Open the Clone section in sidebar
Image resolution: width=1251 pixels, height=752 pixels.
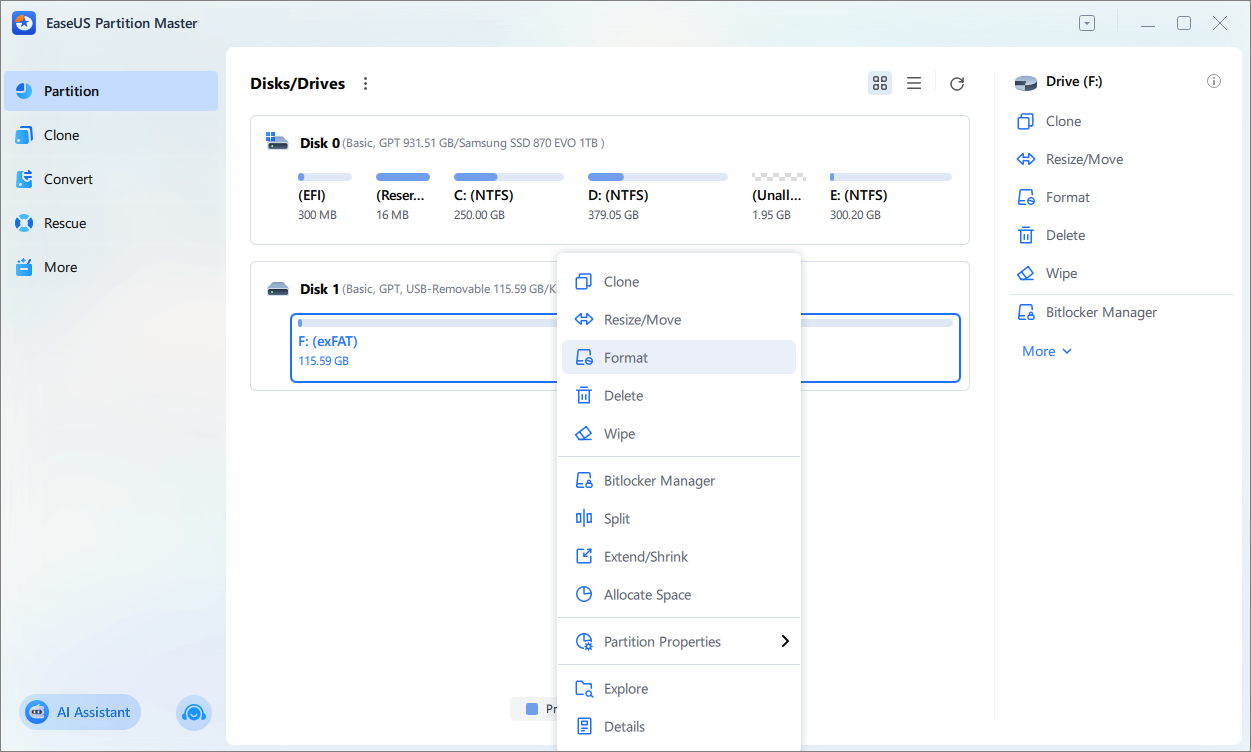click(x=62, y=135)
